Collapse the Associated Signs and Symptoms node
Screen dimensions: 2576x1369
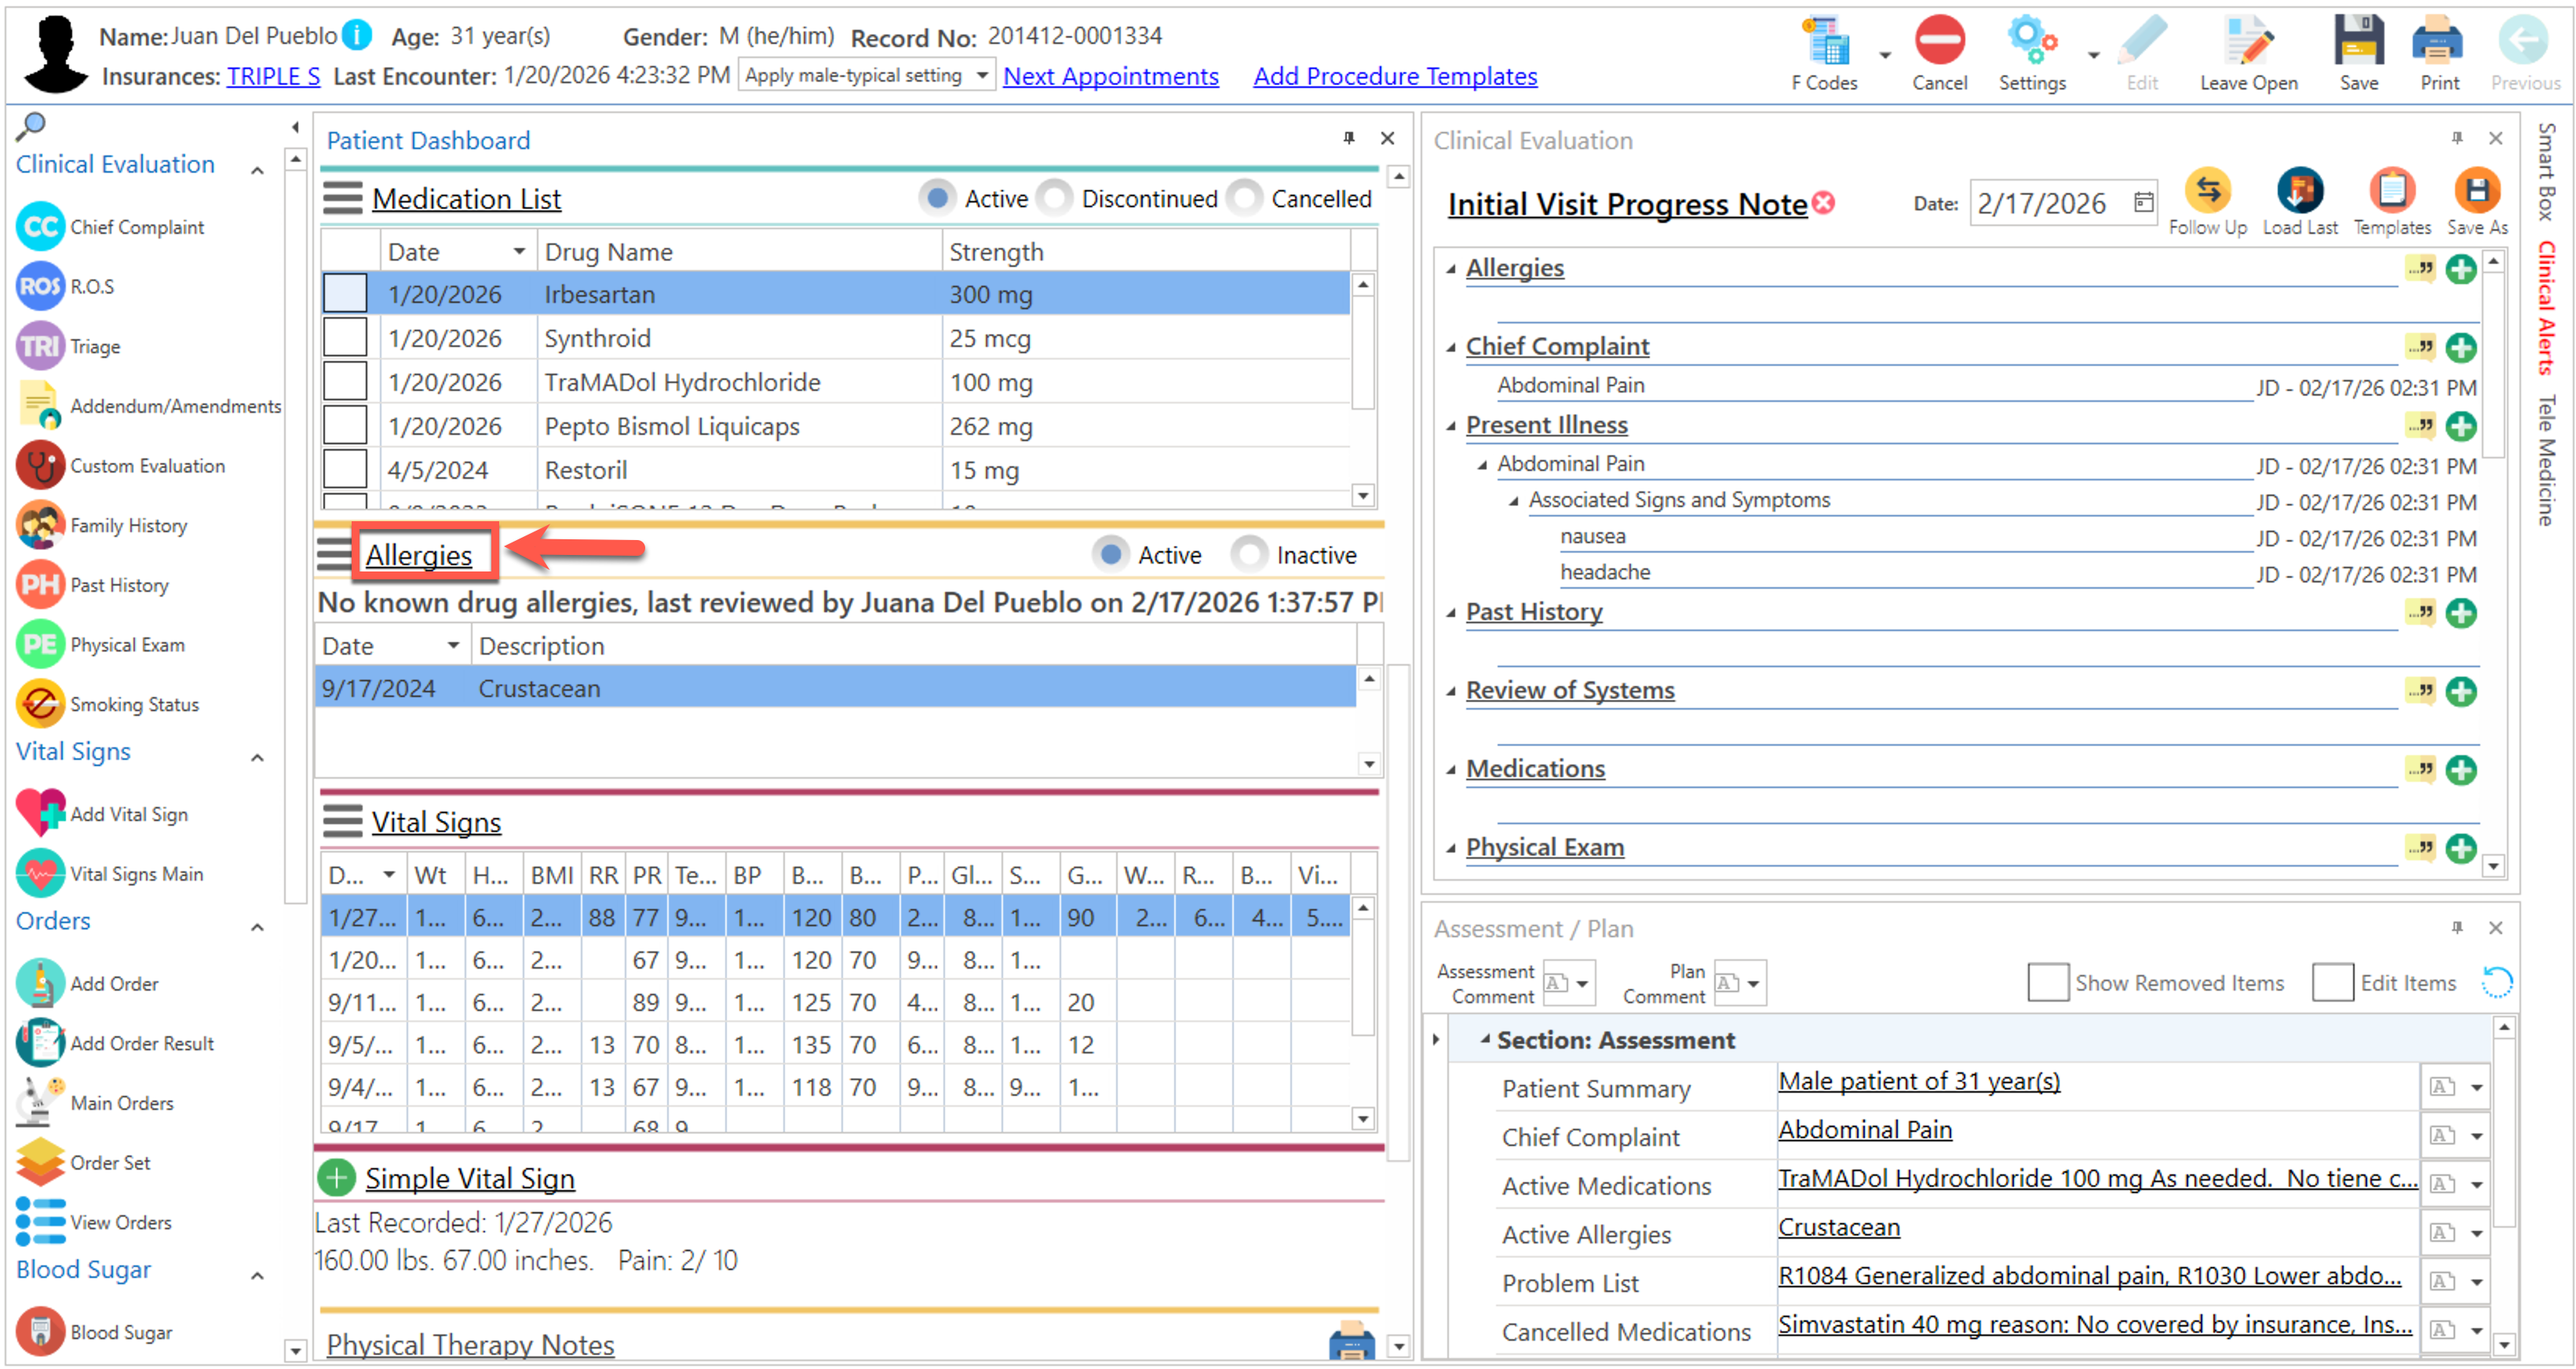point(1514,501)
